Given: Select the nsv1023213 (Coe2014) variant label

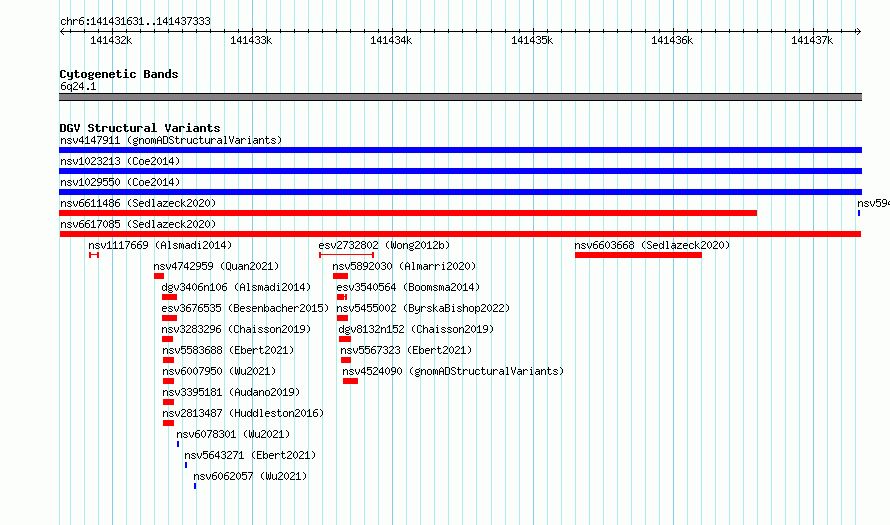Looking at the screenshot, I should (x=120, y=161).
